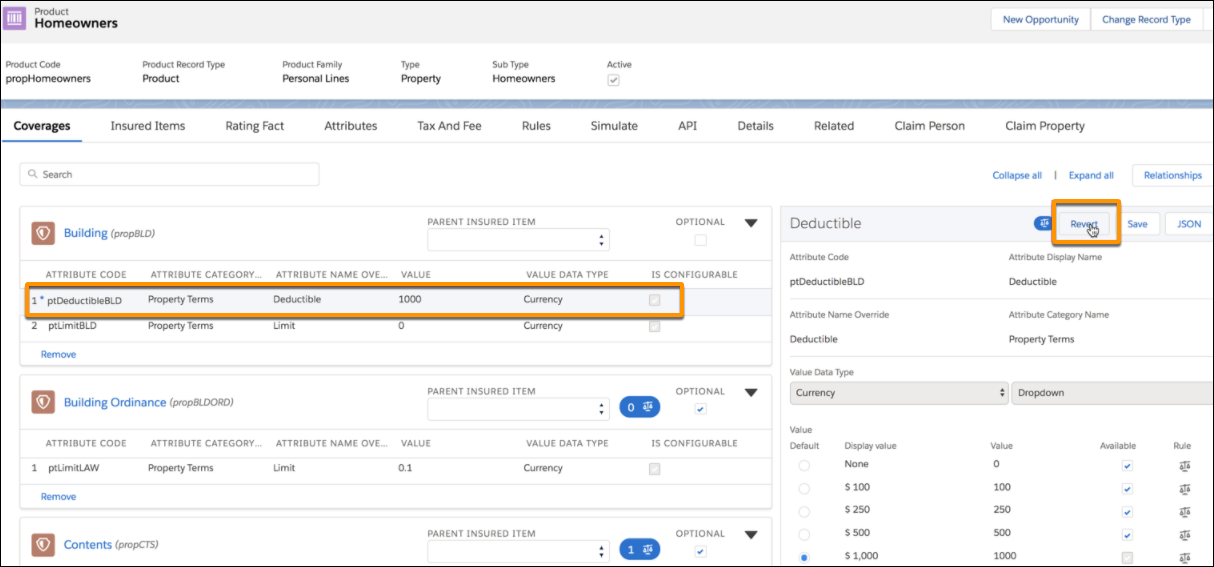
Task: Switch to the Insured Items tab
Action: 147,126
